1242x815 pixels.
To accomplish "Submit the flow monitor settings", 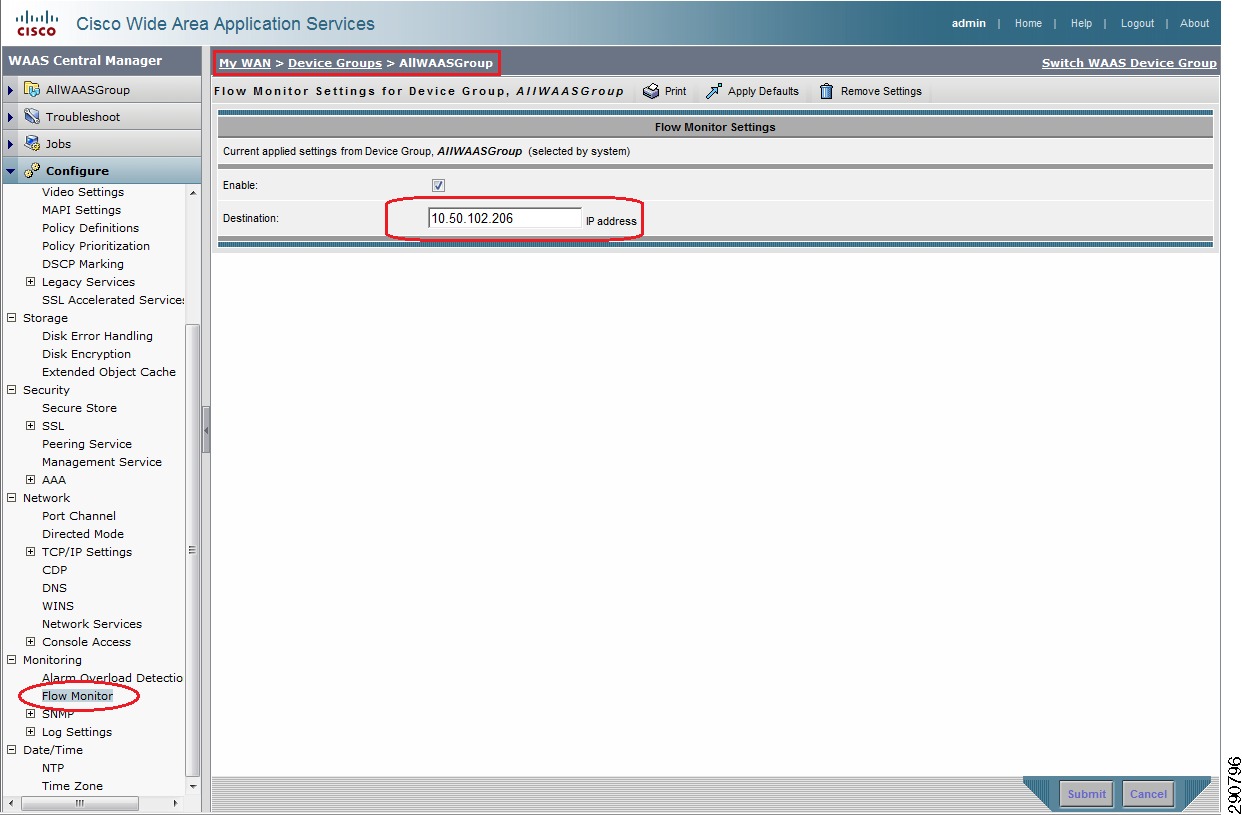I will (1086, 794).
